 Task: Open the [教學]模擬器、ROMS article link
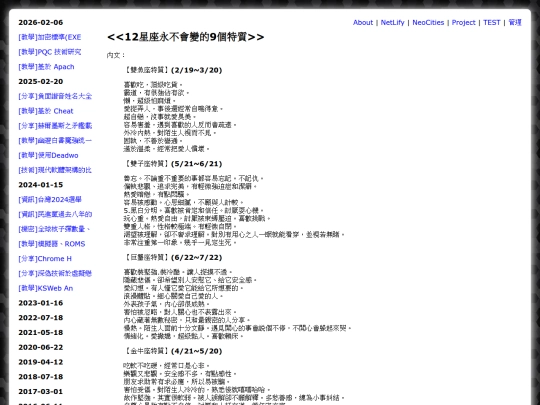[52, 244]
